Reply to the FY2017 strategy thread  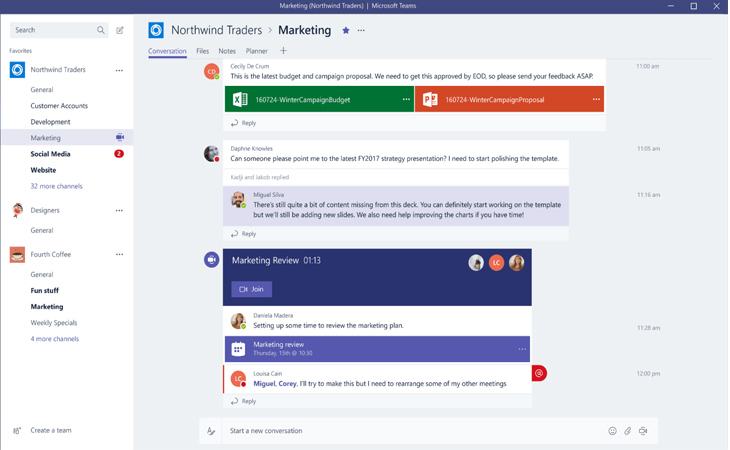coord(243,234)
